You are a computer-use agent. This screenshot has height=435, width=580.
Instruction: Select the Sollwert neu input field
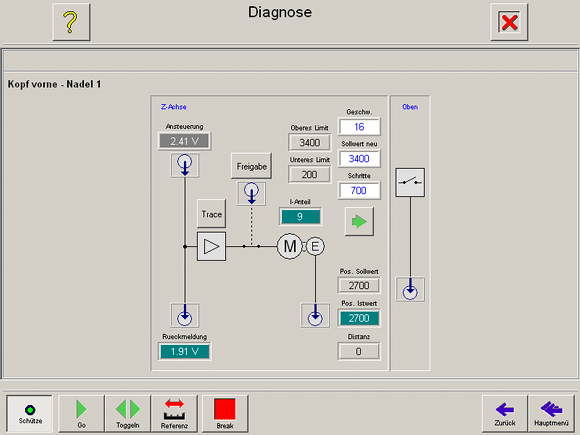point(359,159)
